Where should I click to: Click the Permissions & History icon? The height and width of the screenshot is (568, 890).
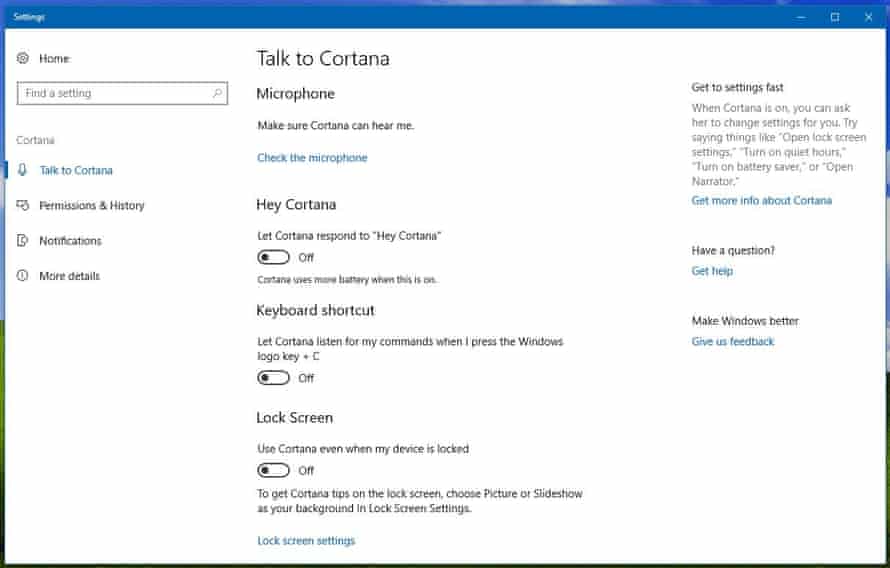23,205
